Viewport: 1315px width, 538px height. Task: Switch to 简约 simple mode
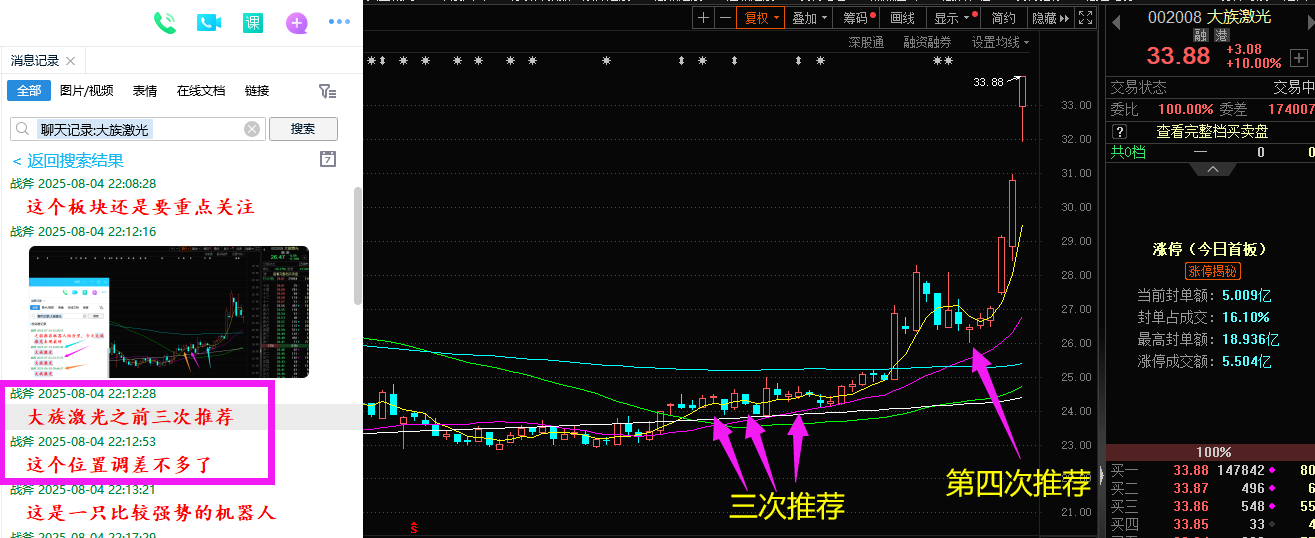click(1003, 18)
